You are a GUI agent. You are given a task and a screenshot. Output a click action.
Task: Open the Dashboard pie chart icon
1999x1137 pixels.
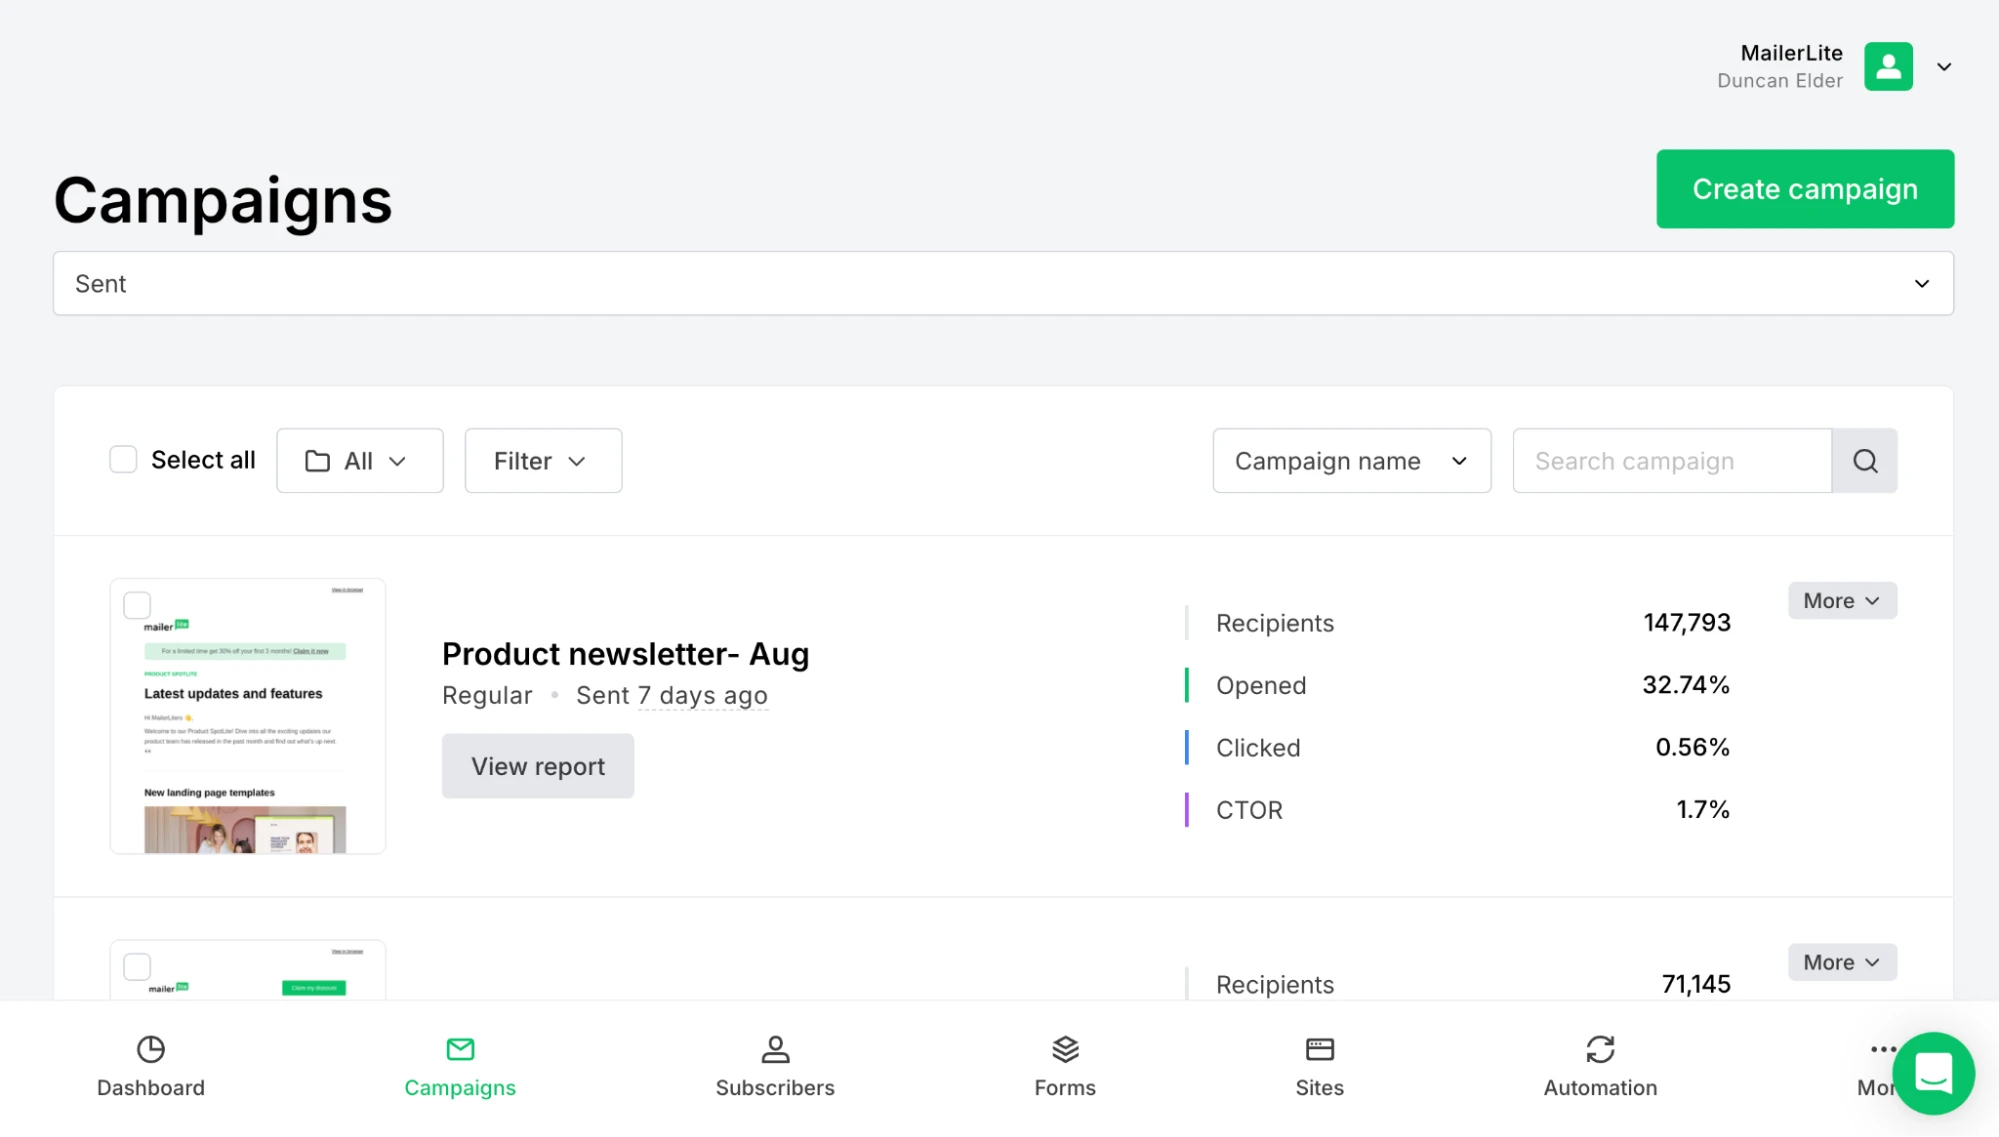[x=150, y=1049]
